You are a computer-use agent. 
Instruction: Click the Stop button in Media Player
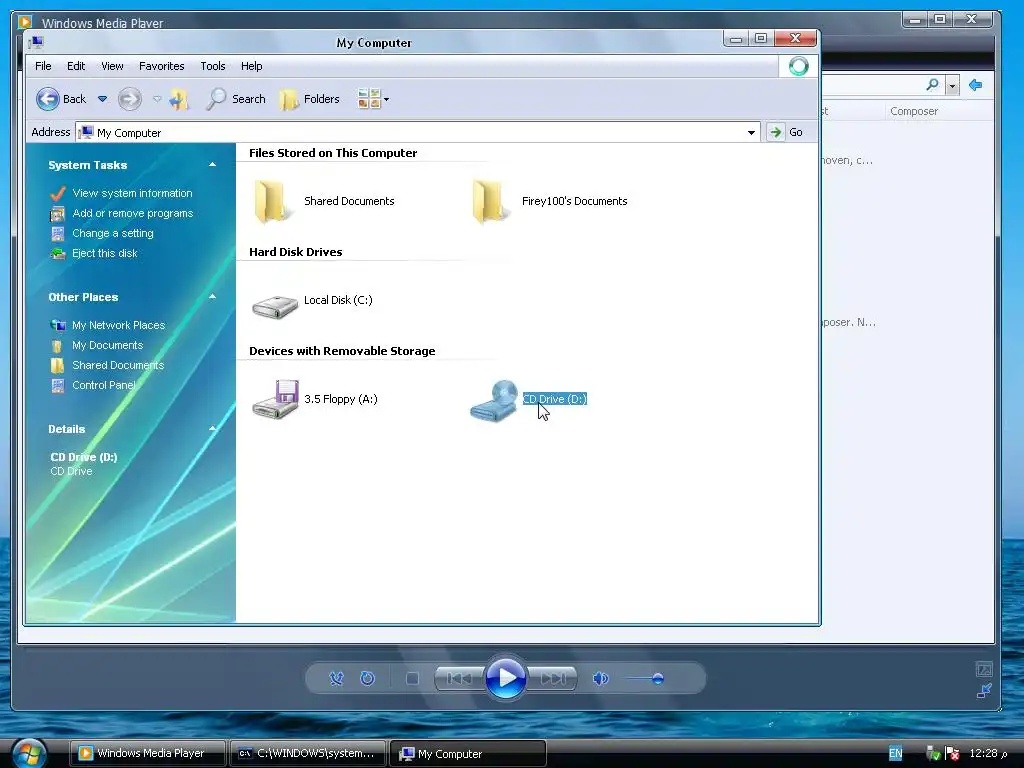[412, 679]
